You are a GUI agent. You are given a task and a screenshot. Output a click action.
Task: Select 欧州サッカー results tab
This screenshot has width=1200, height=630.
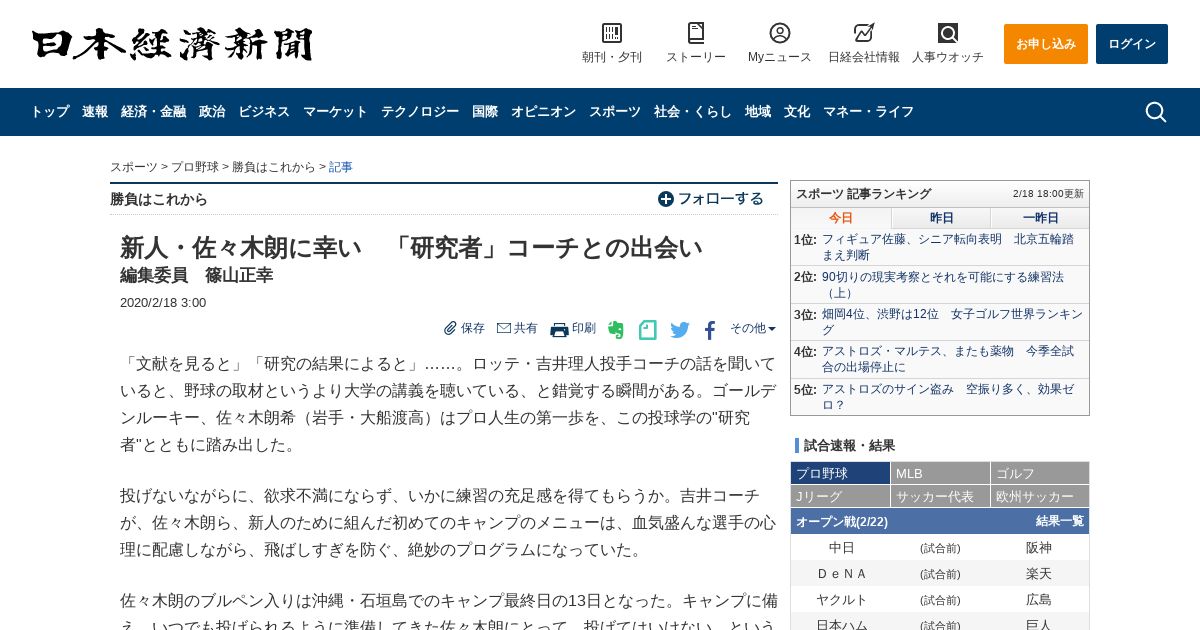[x=1040, y=496]
